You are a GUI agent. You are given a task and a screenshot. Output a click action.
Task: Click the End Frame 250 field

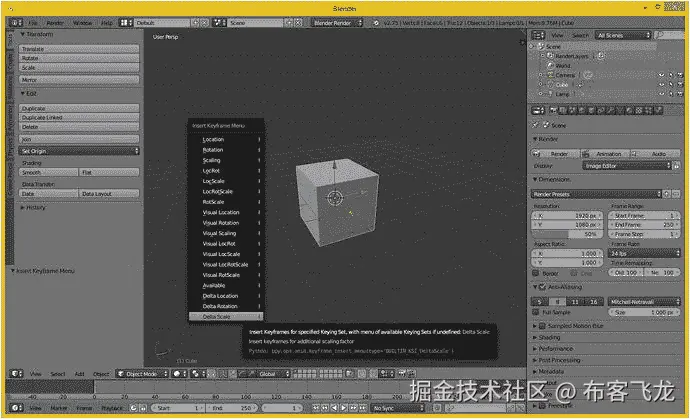pos(644,225)
